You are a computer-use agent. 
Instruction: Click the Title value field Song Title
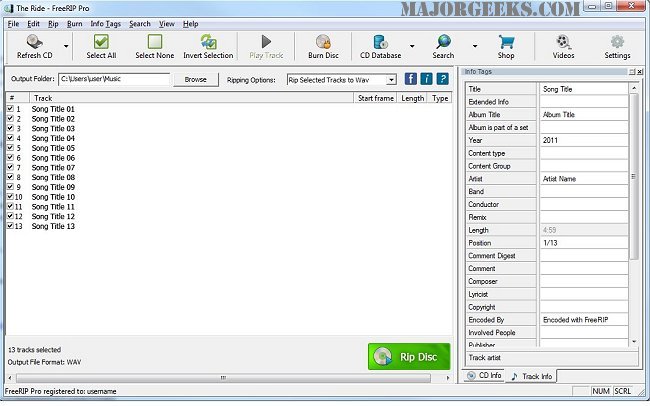point(584,89)
